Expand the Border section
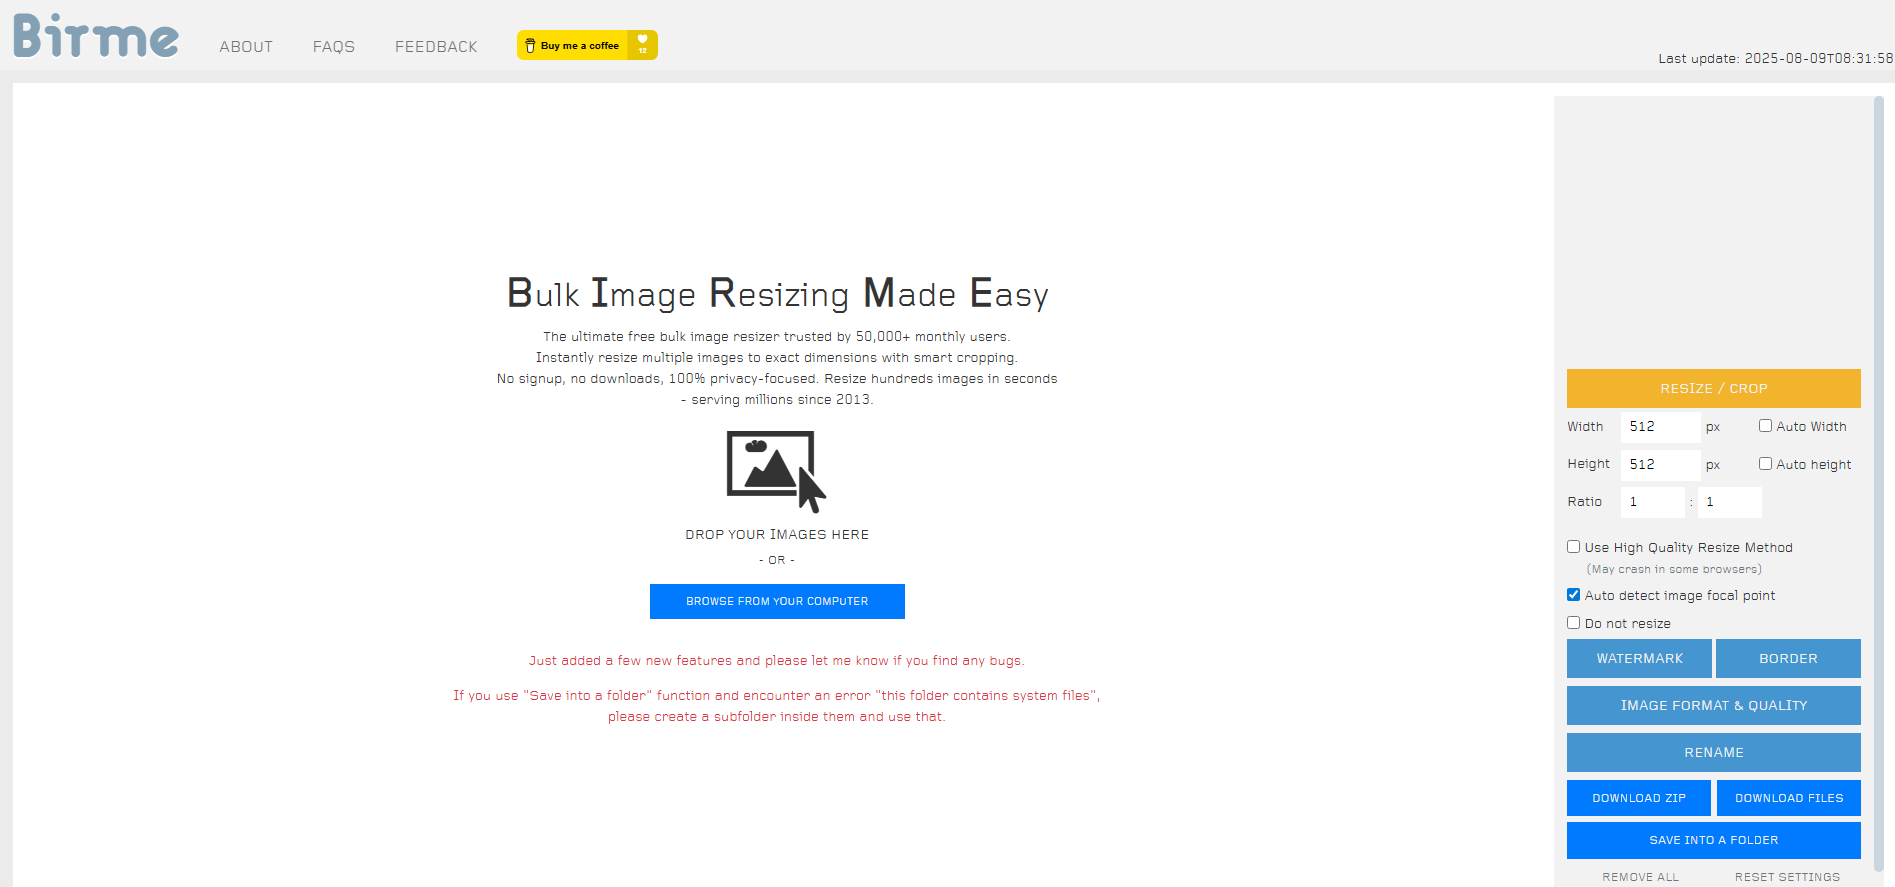This screenshot has height=887, width=1895. click(1788, 659)
